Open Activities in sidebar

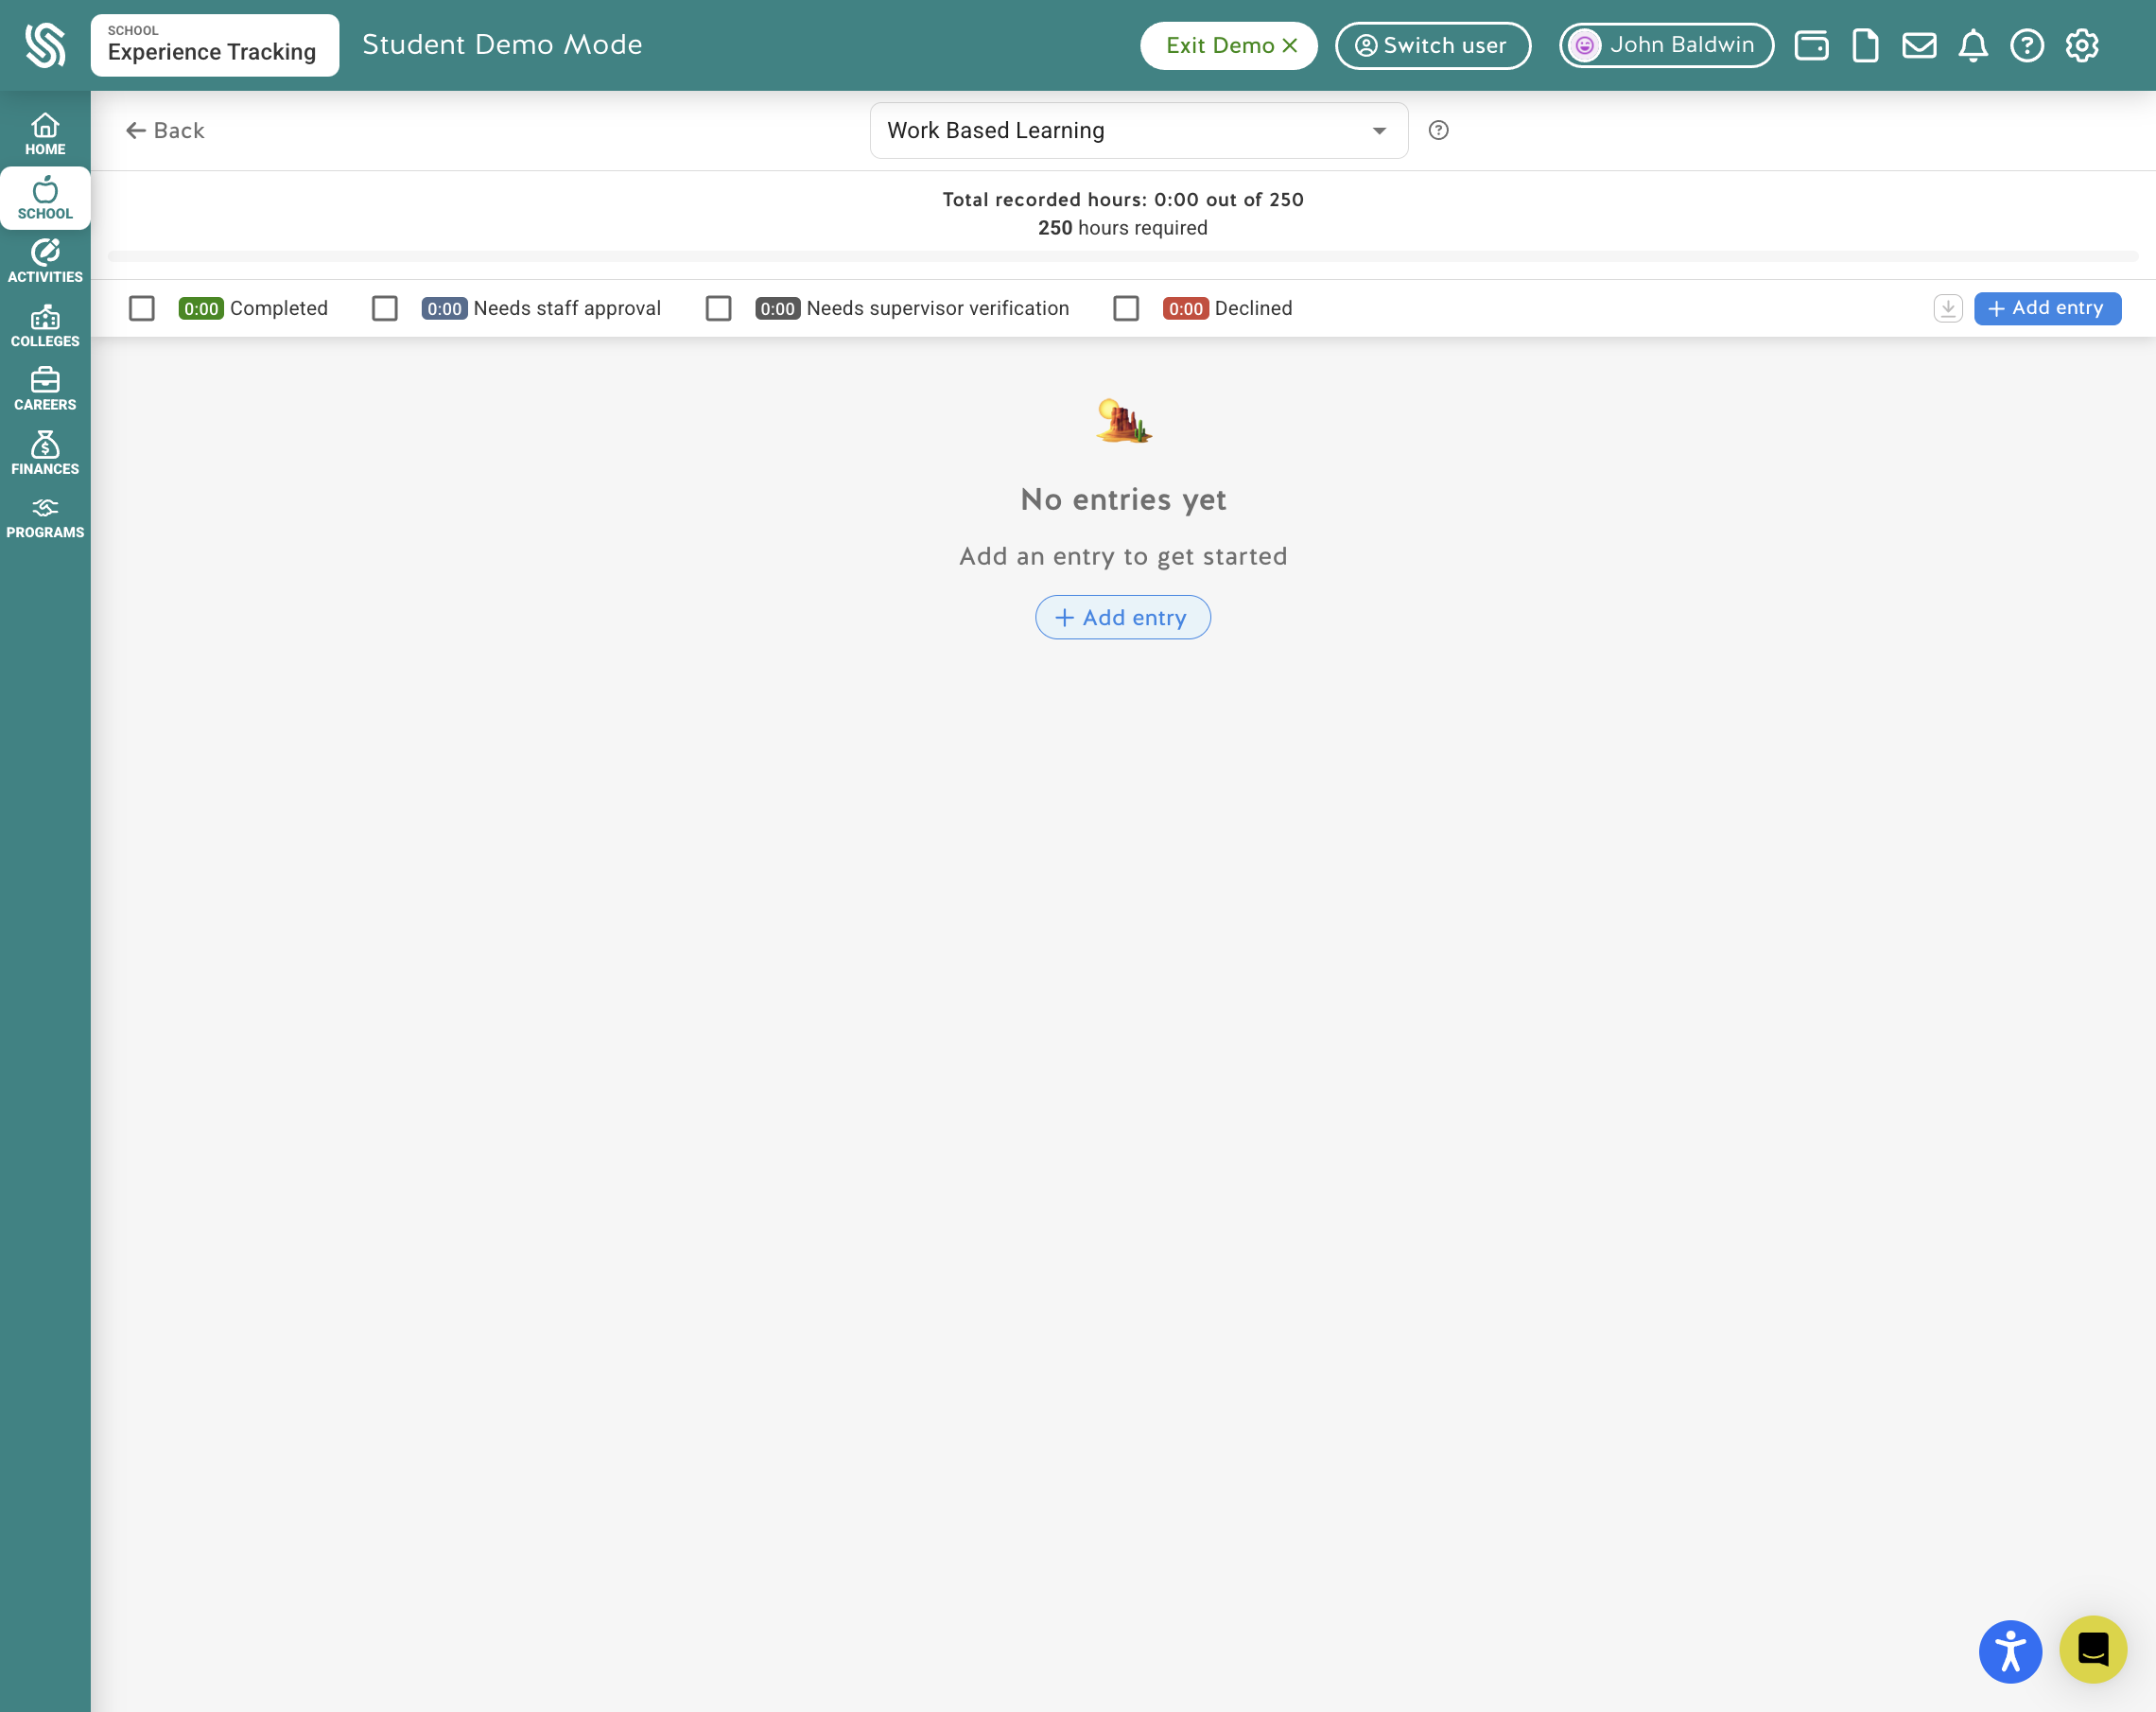[x=45, y=262]
